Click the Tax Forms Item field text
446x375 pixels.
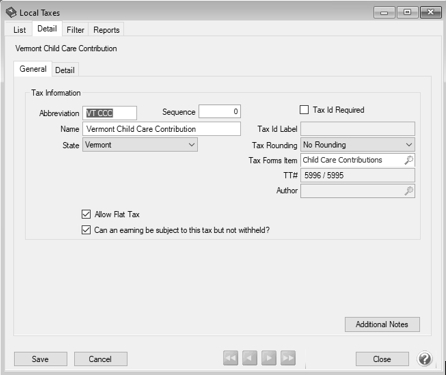click(342, 160)
